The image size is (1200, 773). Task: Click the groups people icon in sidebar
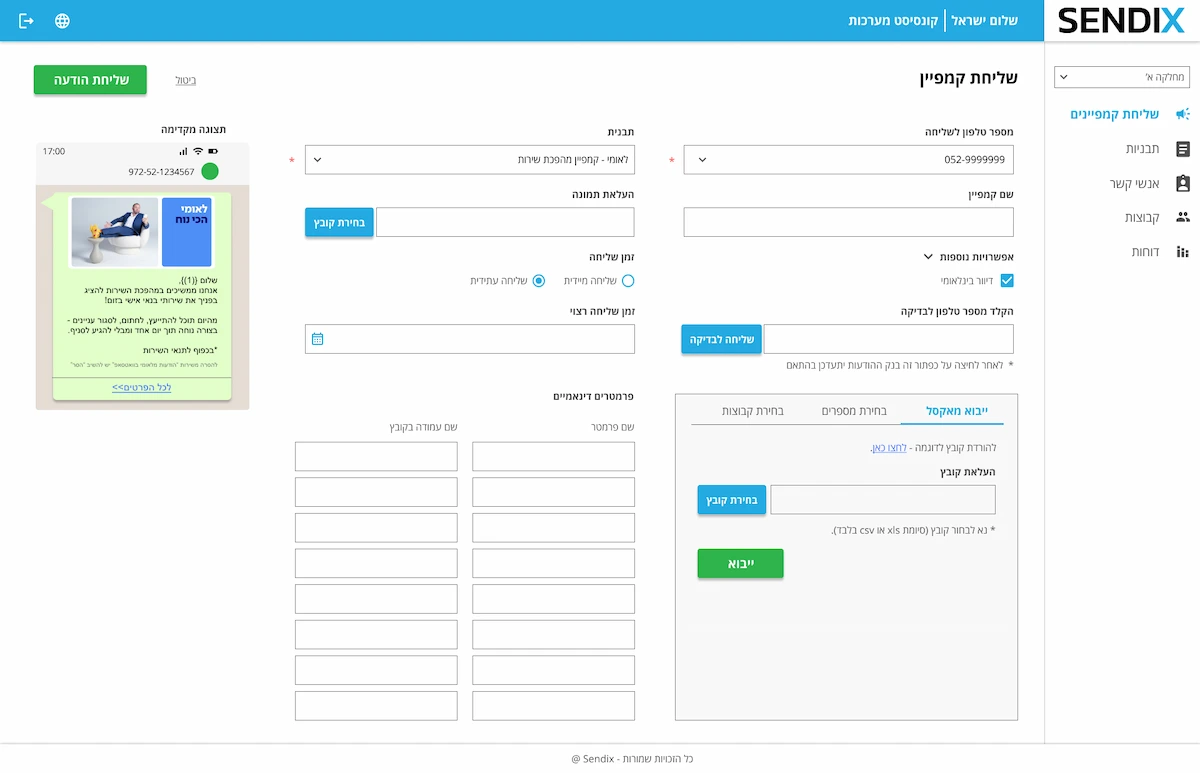[x=1183, y=217]
